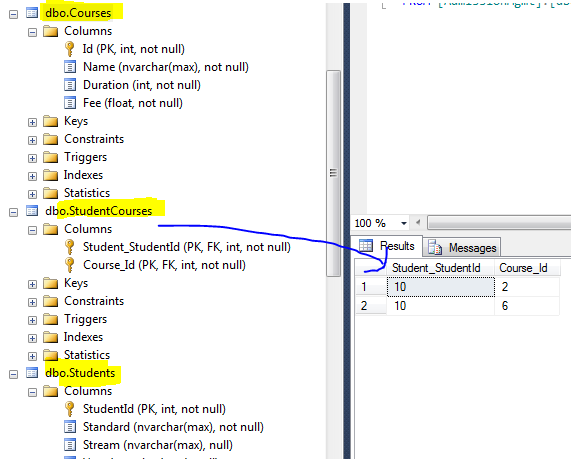571x459 pixels.
Task: Click the Constraints folder icon under dbo.Courses
Action: tap(51, 139)
